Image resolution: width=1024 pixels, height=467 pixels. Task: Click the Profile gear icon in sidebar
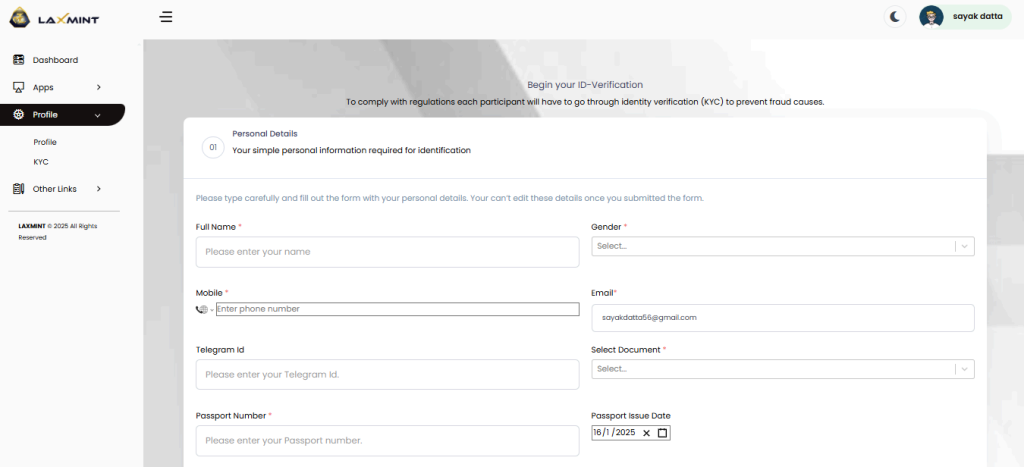click(x=19, y=115)
